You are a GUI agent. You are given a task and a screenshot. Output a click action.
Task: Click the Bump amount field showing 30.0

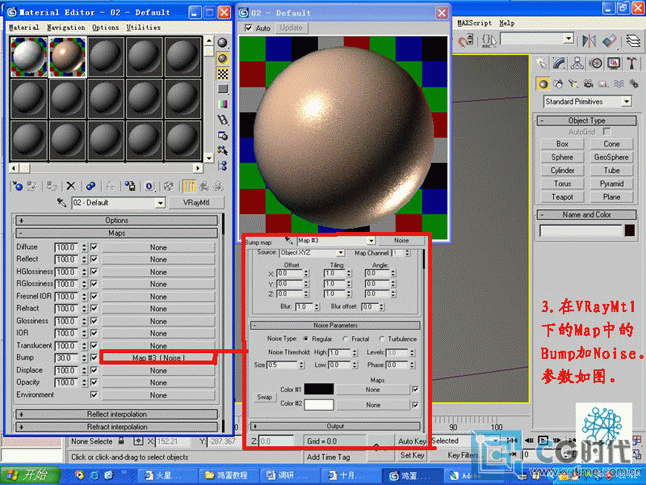(66, 358)
